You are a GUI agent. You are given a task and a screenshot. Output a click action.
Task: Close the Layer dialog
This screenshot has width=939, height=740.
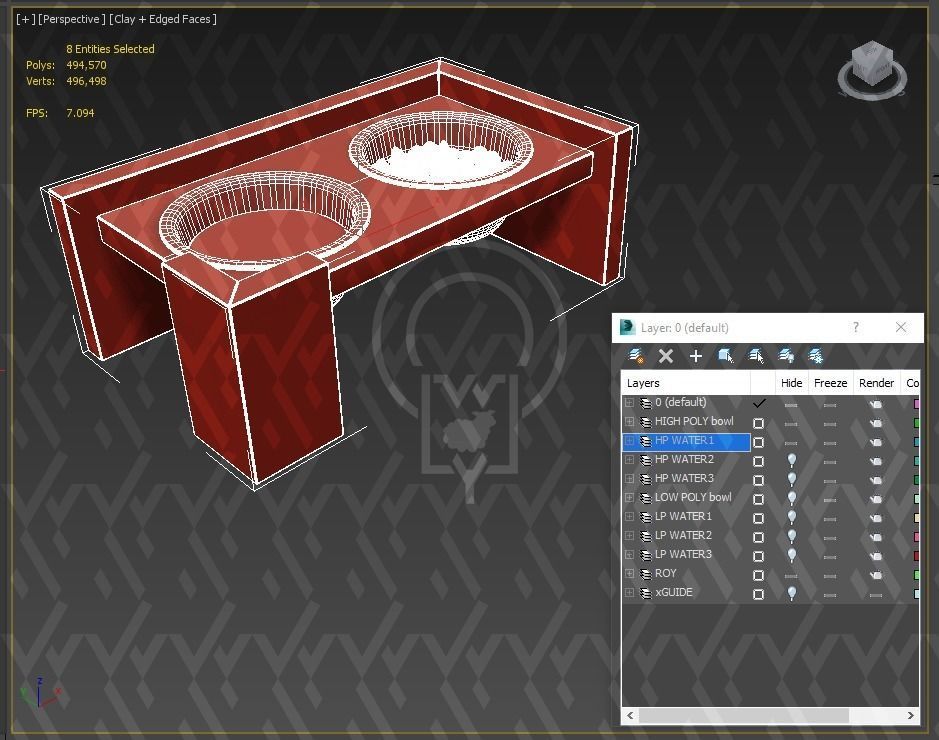901,327
